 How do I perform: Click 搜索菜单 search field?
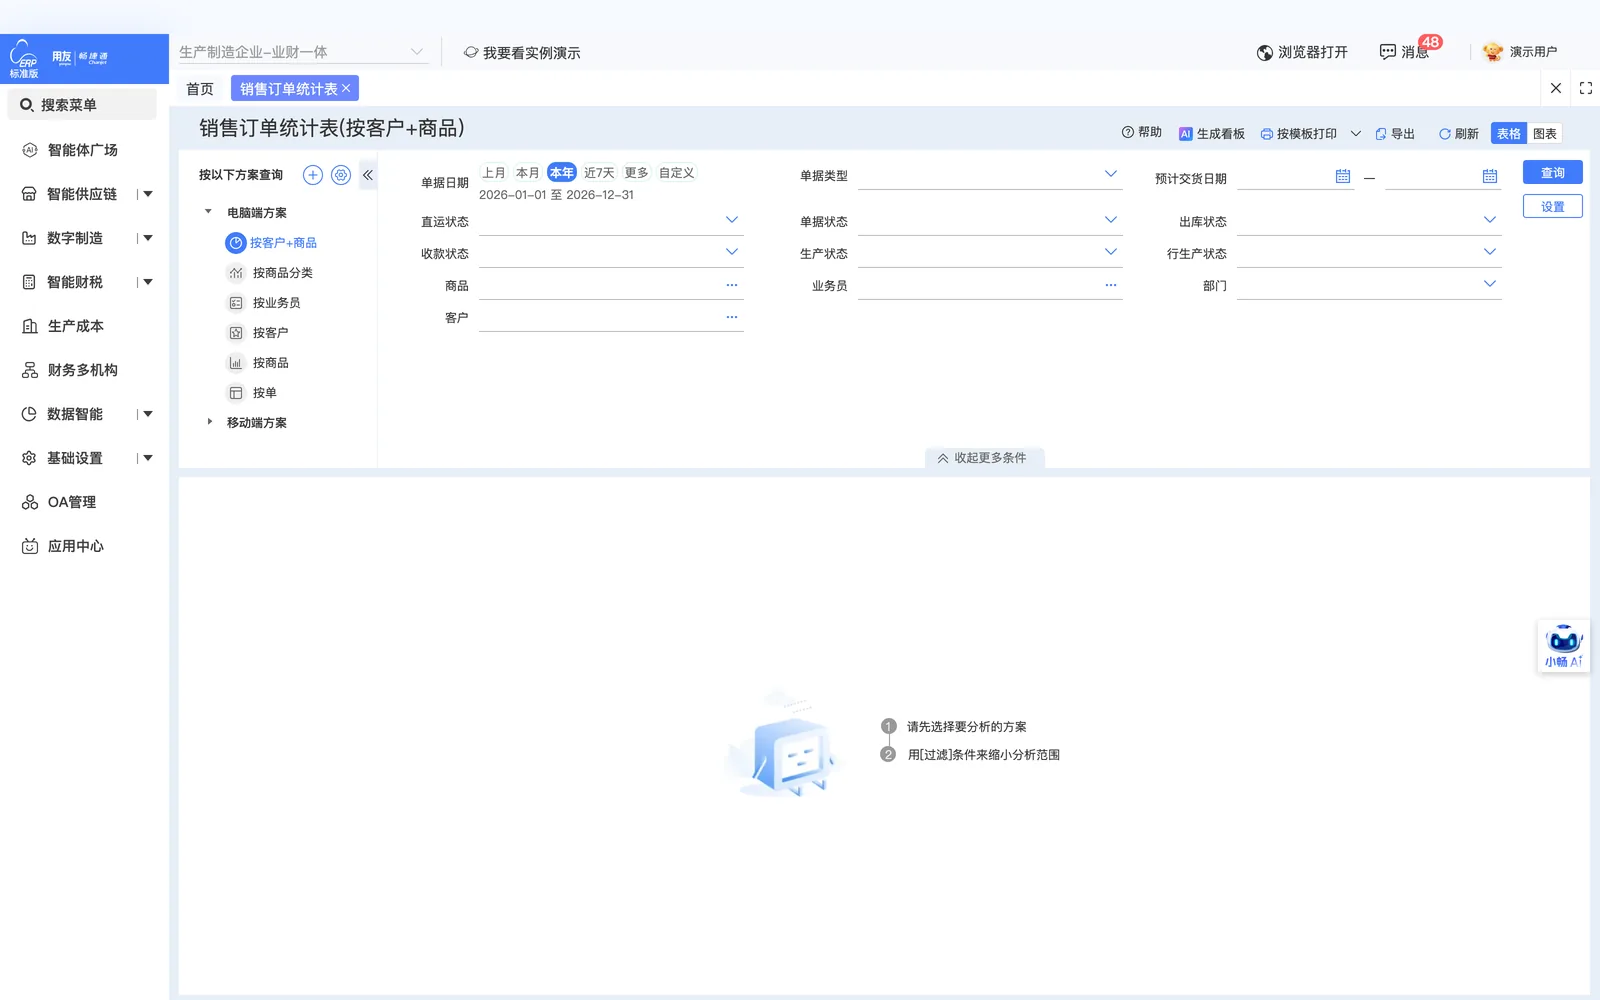[82, 104]
